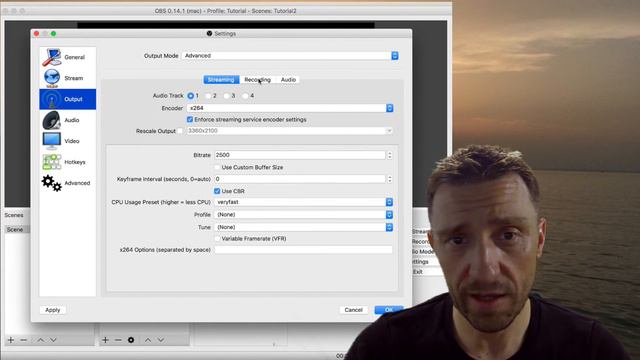Move source up arrow in Sources panel
The image size is (640, 360).
point(148,340)
